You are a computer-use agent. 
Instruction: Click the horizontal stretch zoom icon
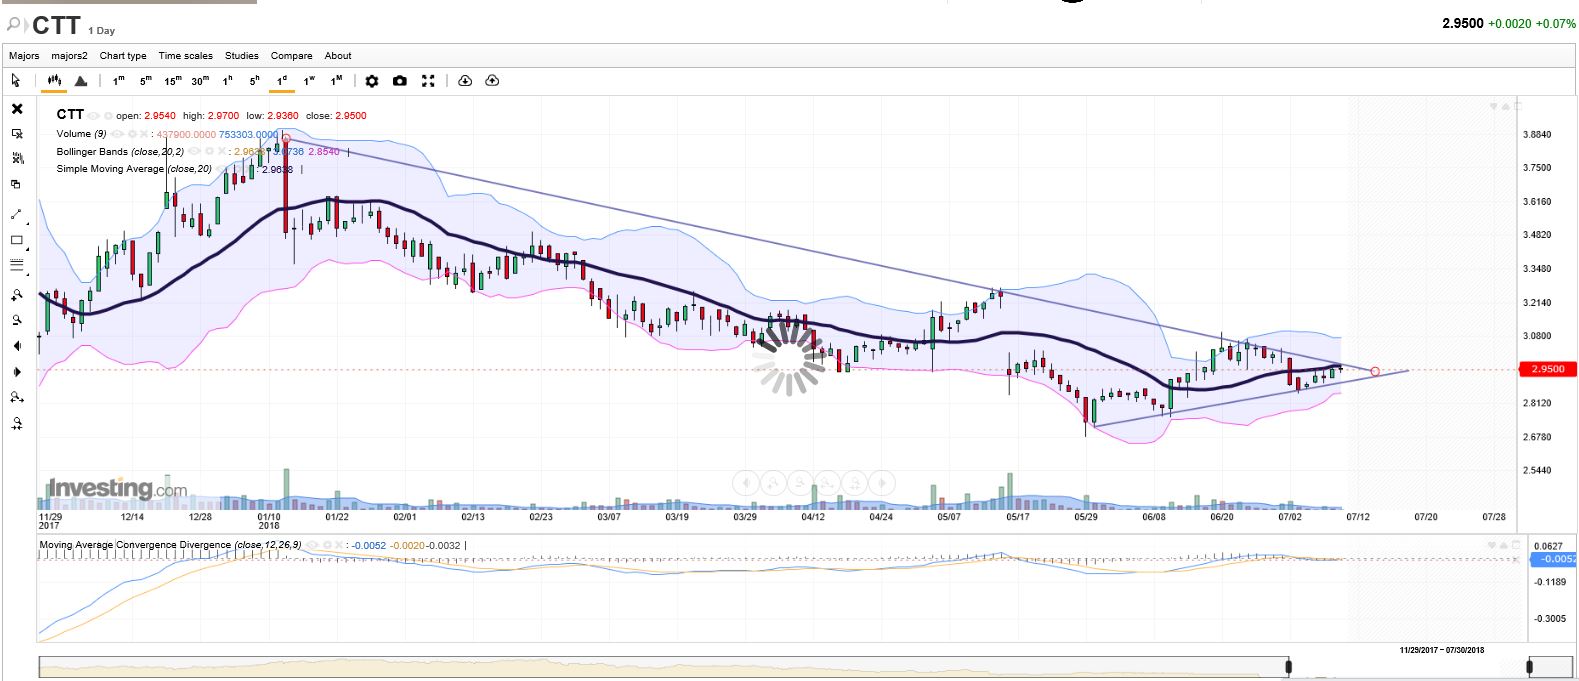tap(17, 397)
